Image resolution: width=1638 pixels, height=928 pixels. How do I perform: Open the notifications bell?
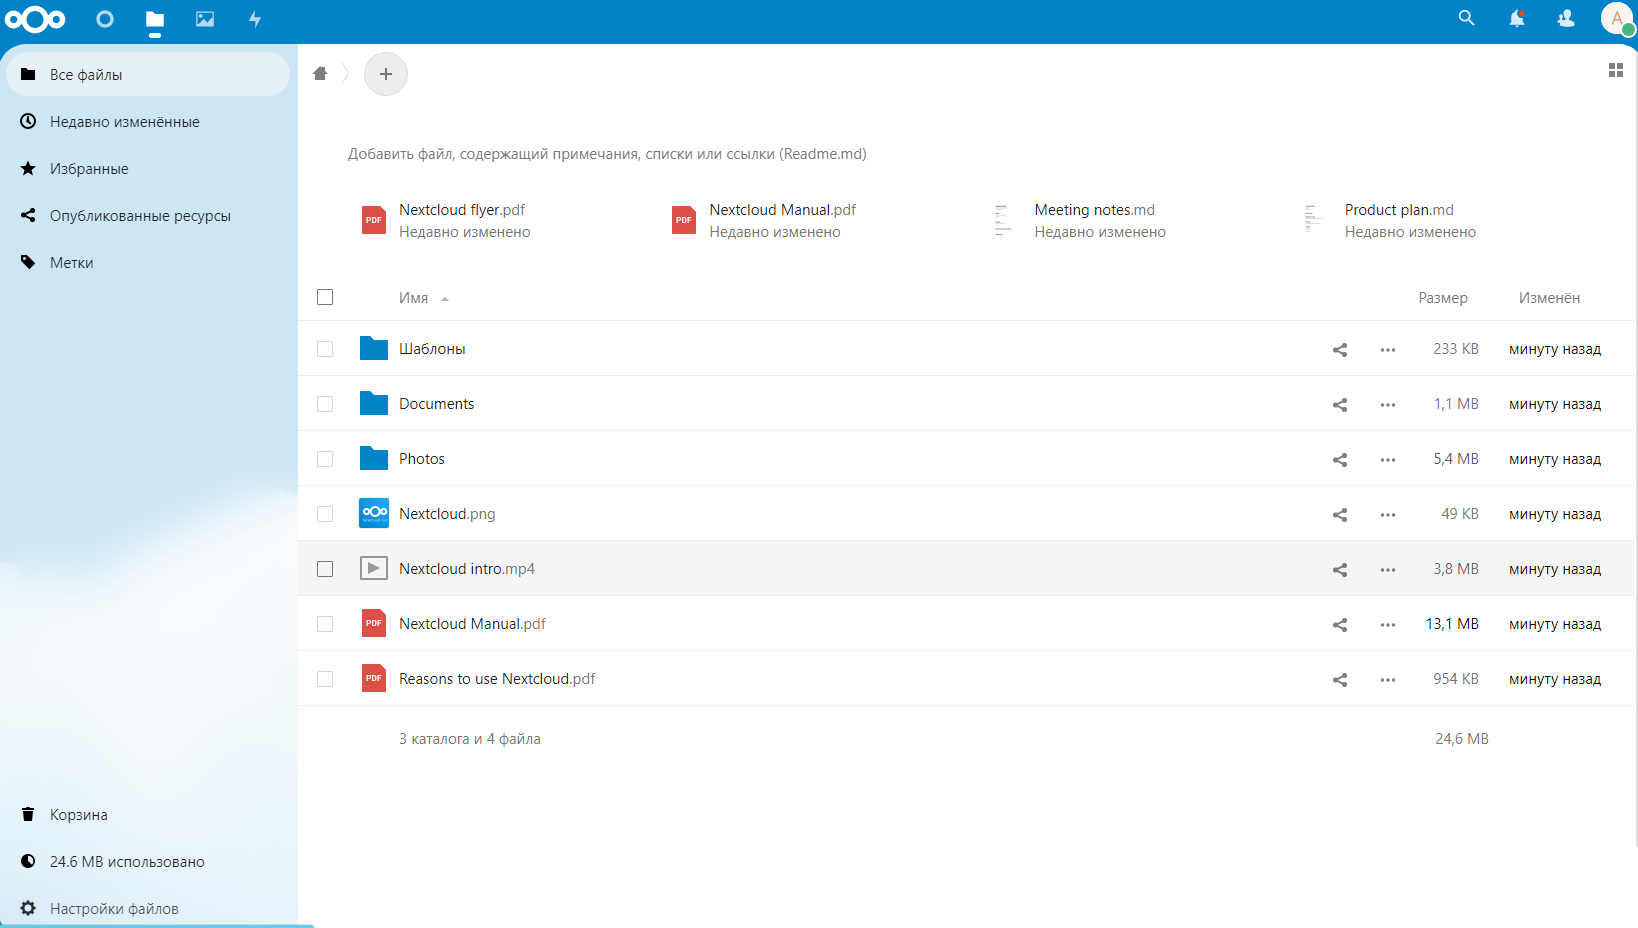1516,18
